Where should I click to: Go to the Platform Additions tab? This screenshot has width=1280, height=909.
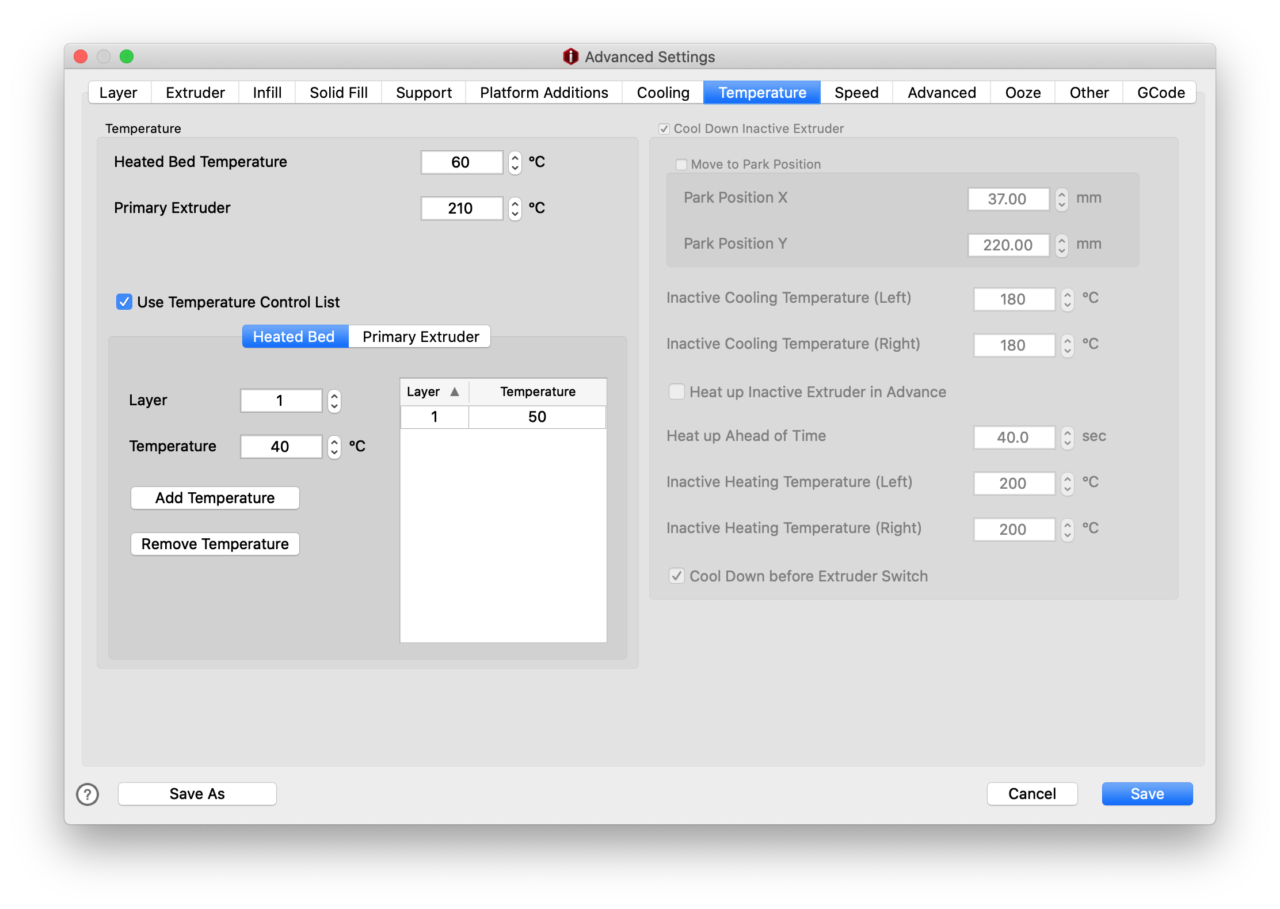(544, 93)
